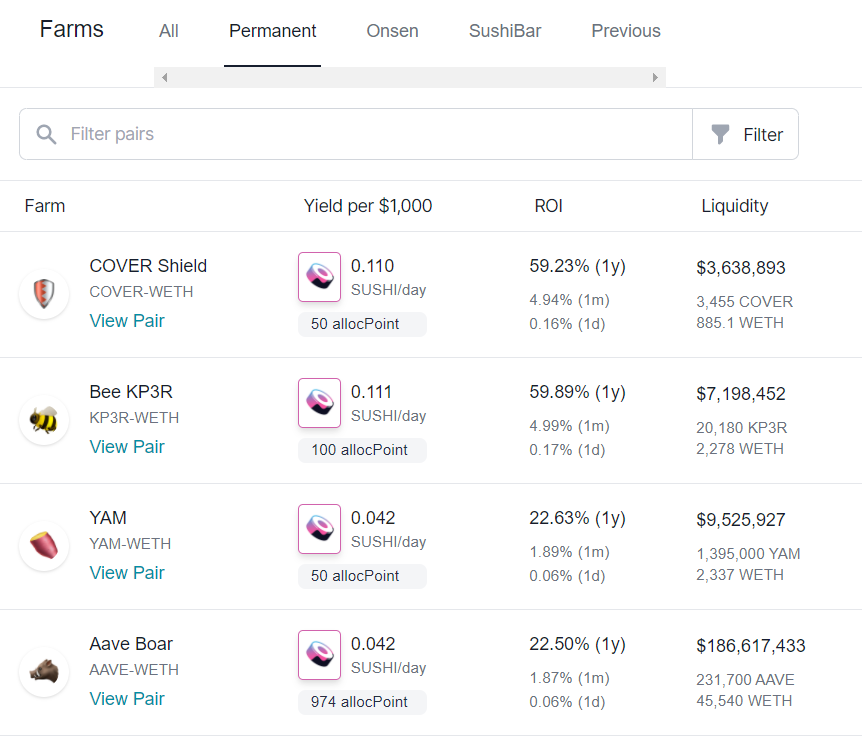Click the 45,540 WETH reserve amount
The height and width of the screenshot is (737, 862).
coord(744,701)
